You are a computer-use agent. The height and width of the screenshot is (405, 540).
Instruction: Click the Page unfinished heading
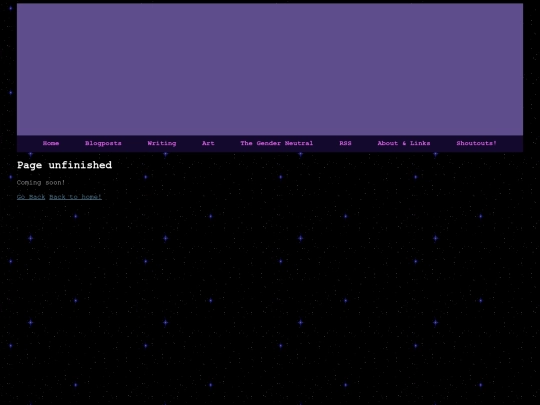coord(64,165)
